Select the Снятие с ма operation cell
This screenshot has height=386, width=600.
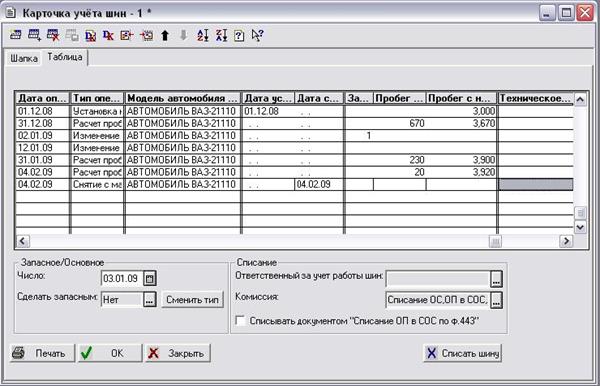tap(97, 185)
